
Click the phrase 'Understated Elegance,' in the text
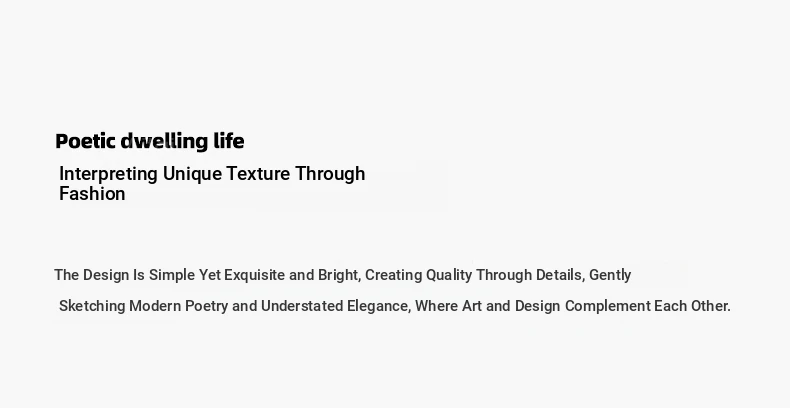pyautogui.click(x=336, y=306)
